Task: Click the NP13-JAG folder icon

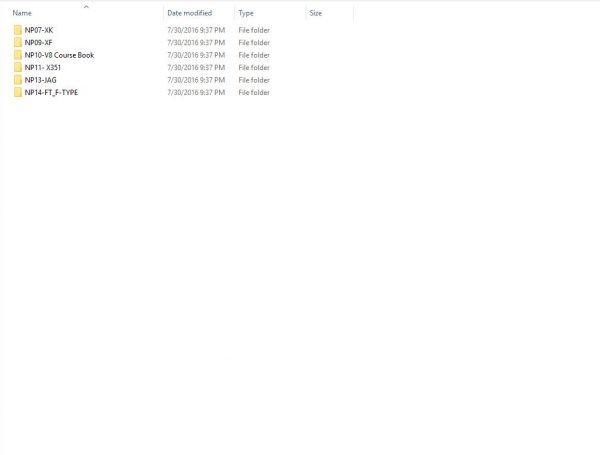Action: (x=18, y=80)
